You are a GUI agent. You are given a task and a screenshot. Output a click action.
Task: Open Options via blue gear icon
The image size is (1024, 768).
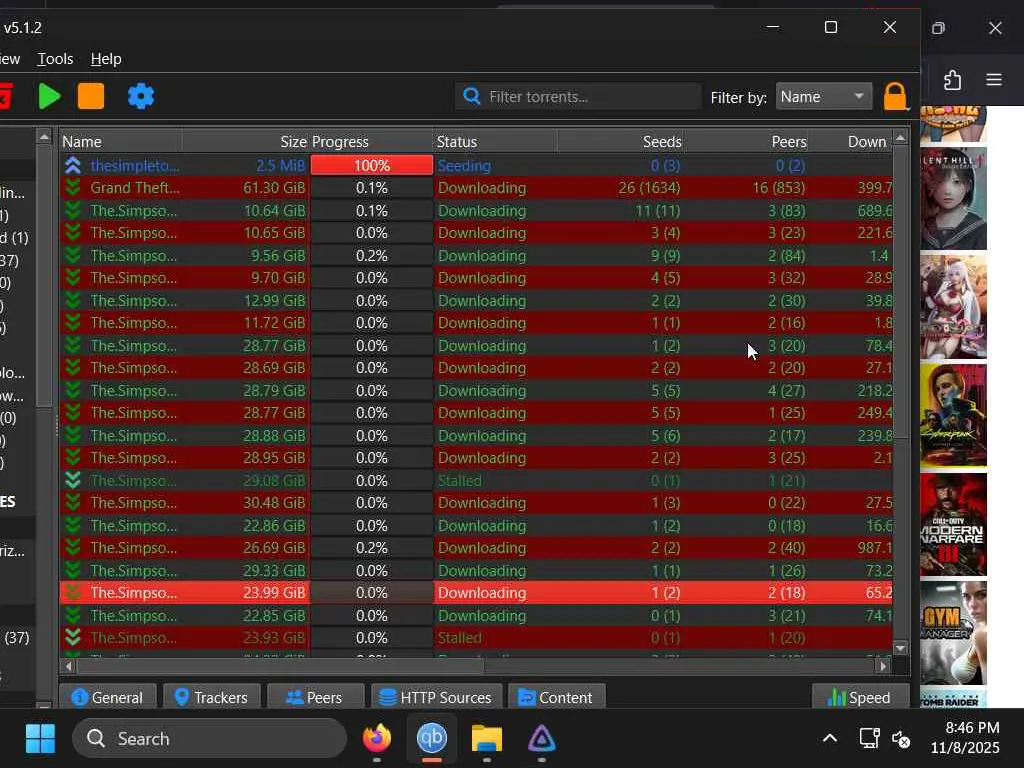[141, 96]
